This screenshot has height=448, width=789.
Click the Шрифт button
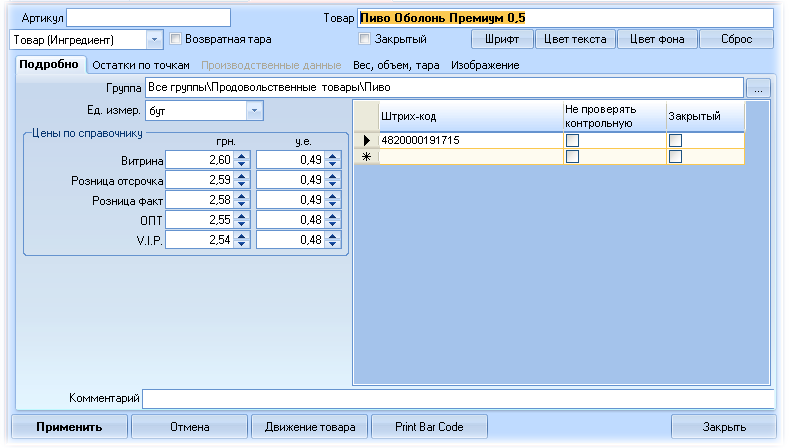pyautogui.click(x=502, y=39)
